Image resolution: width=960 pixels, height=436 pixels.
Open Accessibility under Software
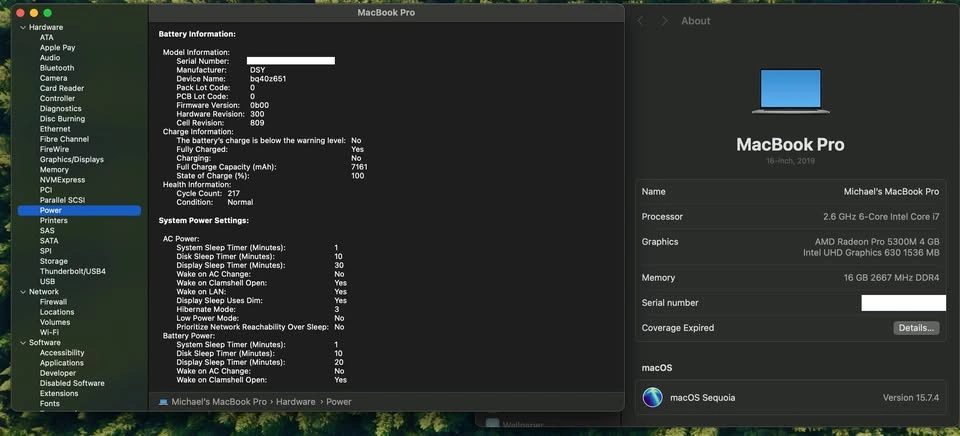[62, 353]
